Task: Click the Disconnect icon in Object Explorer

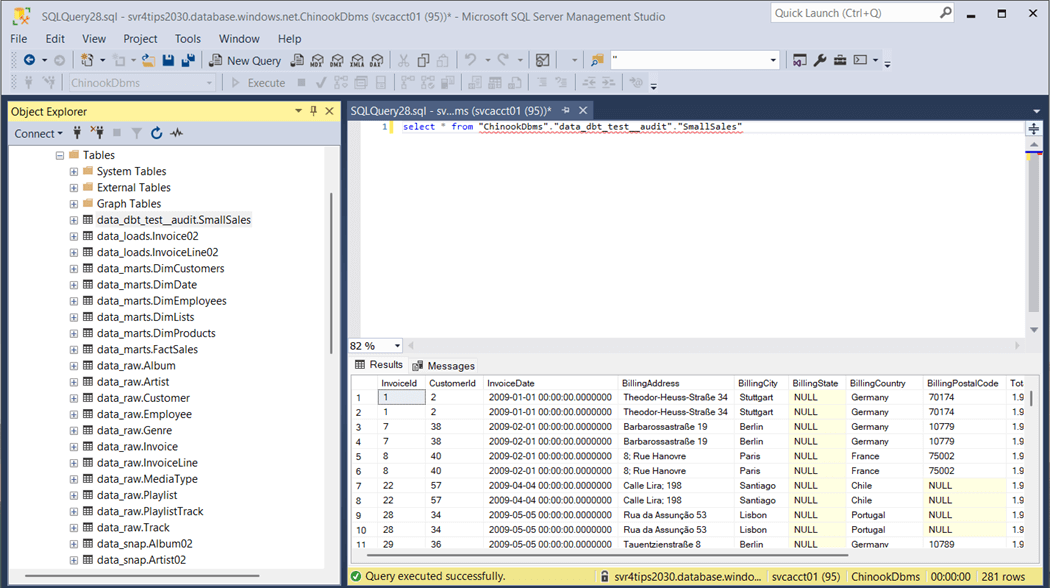Action: (97, 133)
